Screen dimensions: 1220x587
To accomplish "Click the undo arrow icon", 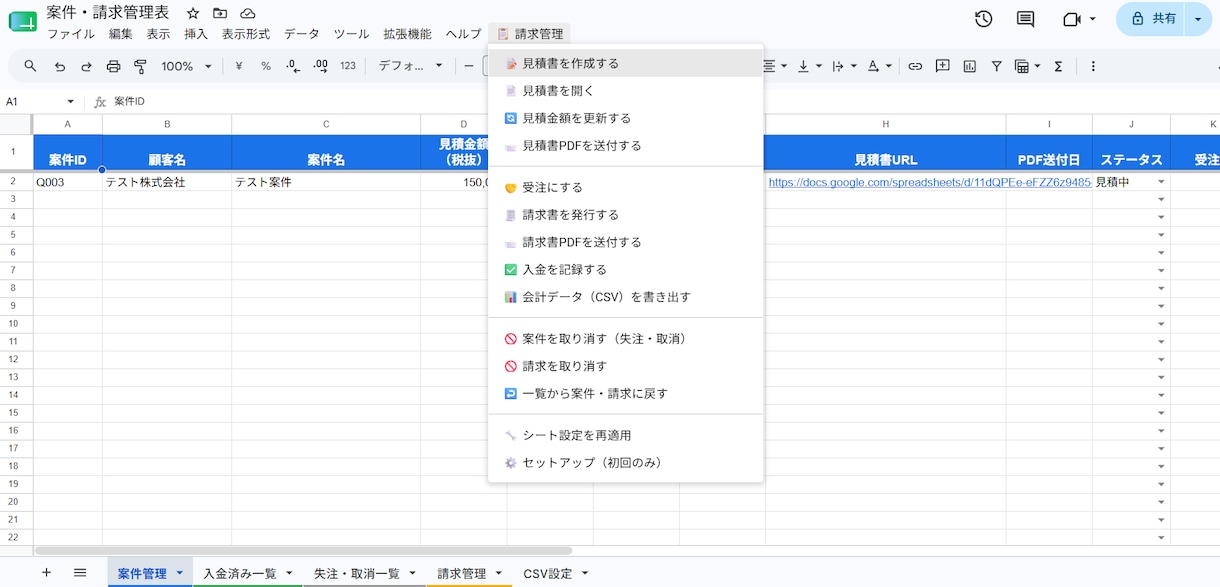I will pos(59,66).
